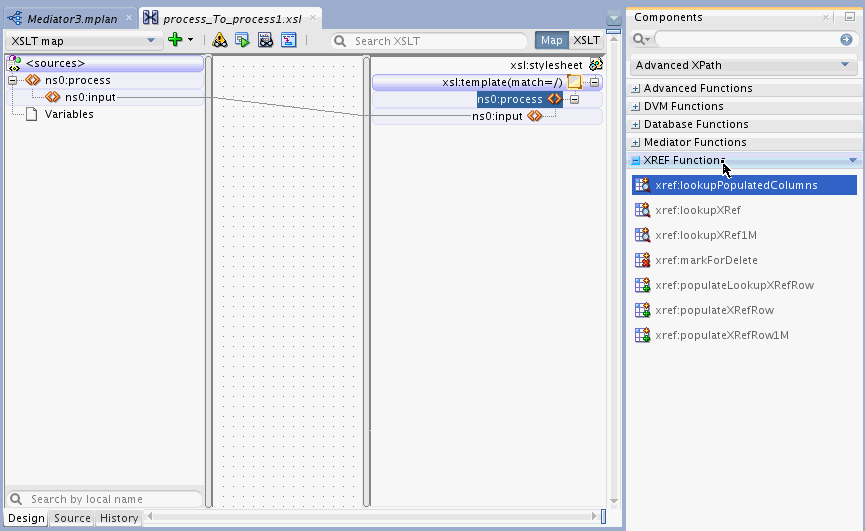Toggle to the Map view

551,40
